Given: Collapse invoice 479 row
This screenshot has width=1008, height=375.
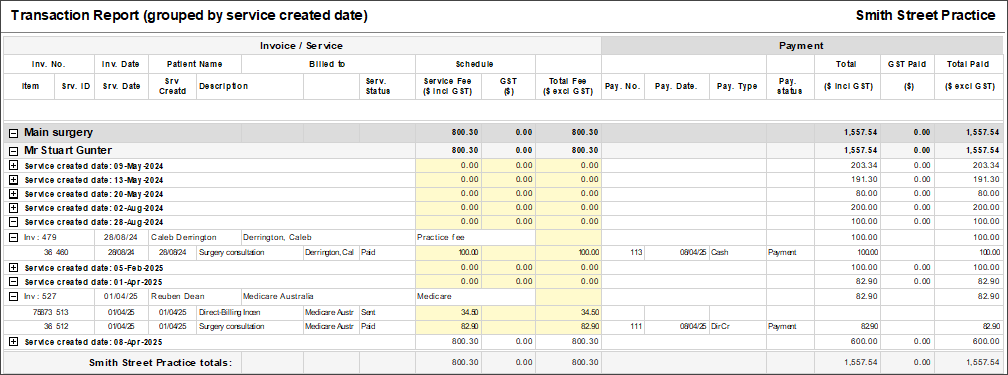Looking at the screenshot, I should click(x=14, y=237).
